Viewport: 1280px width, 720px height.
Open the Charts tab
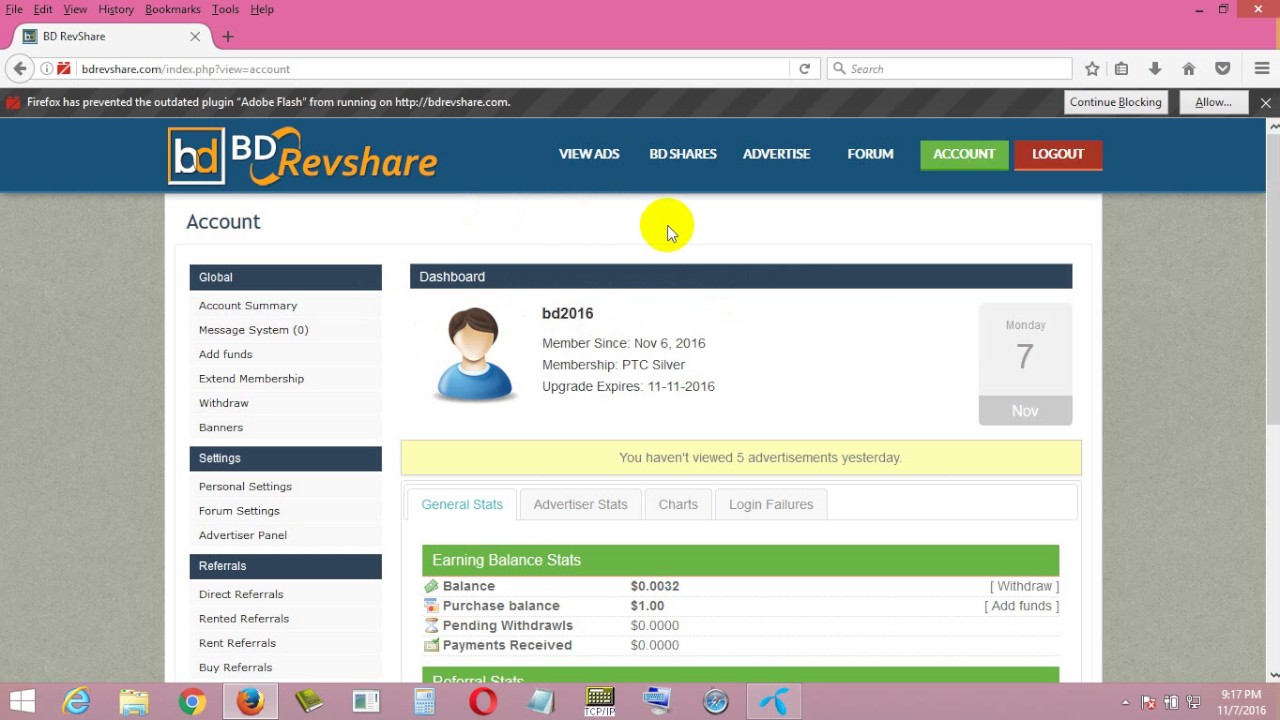pos(678,504)
